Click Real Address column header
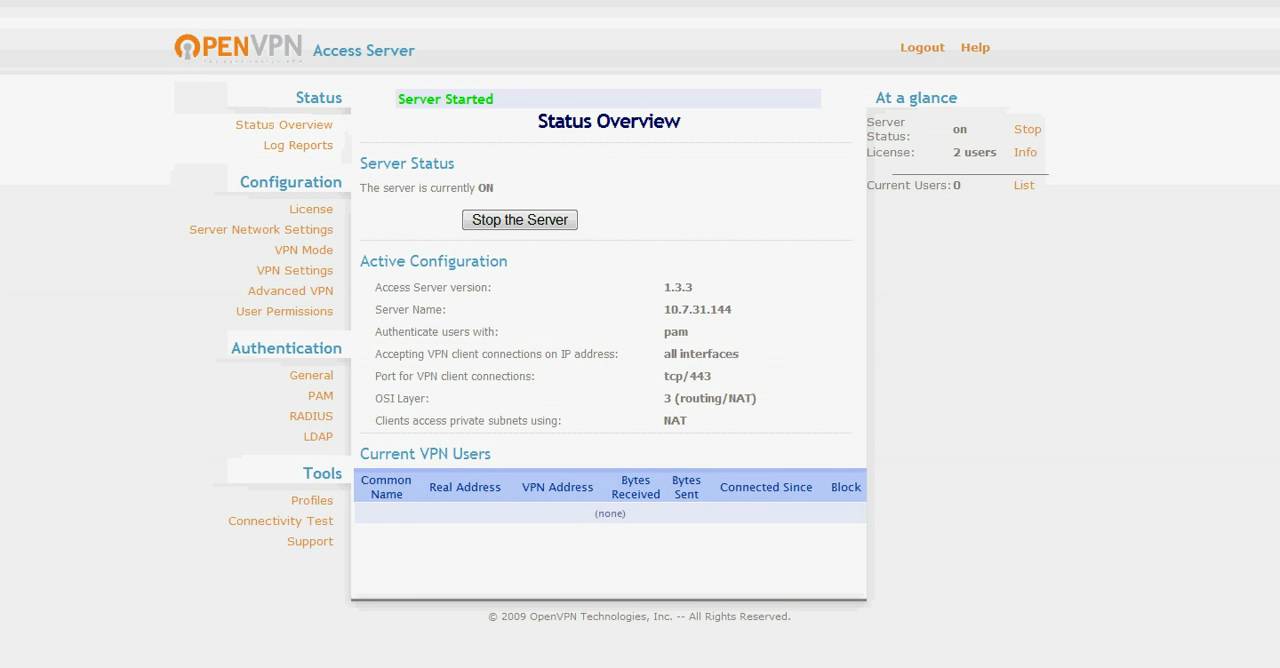 click(x=465, y=487)
